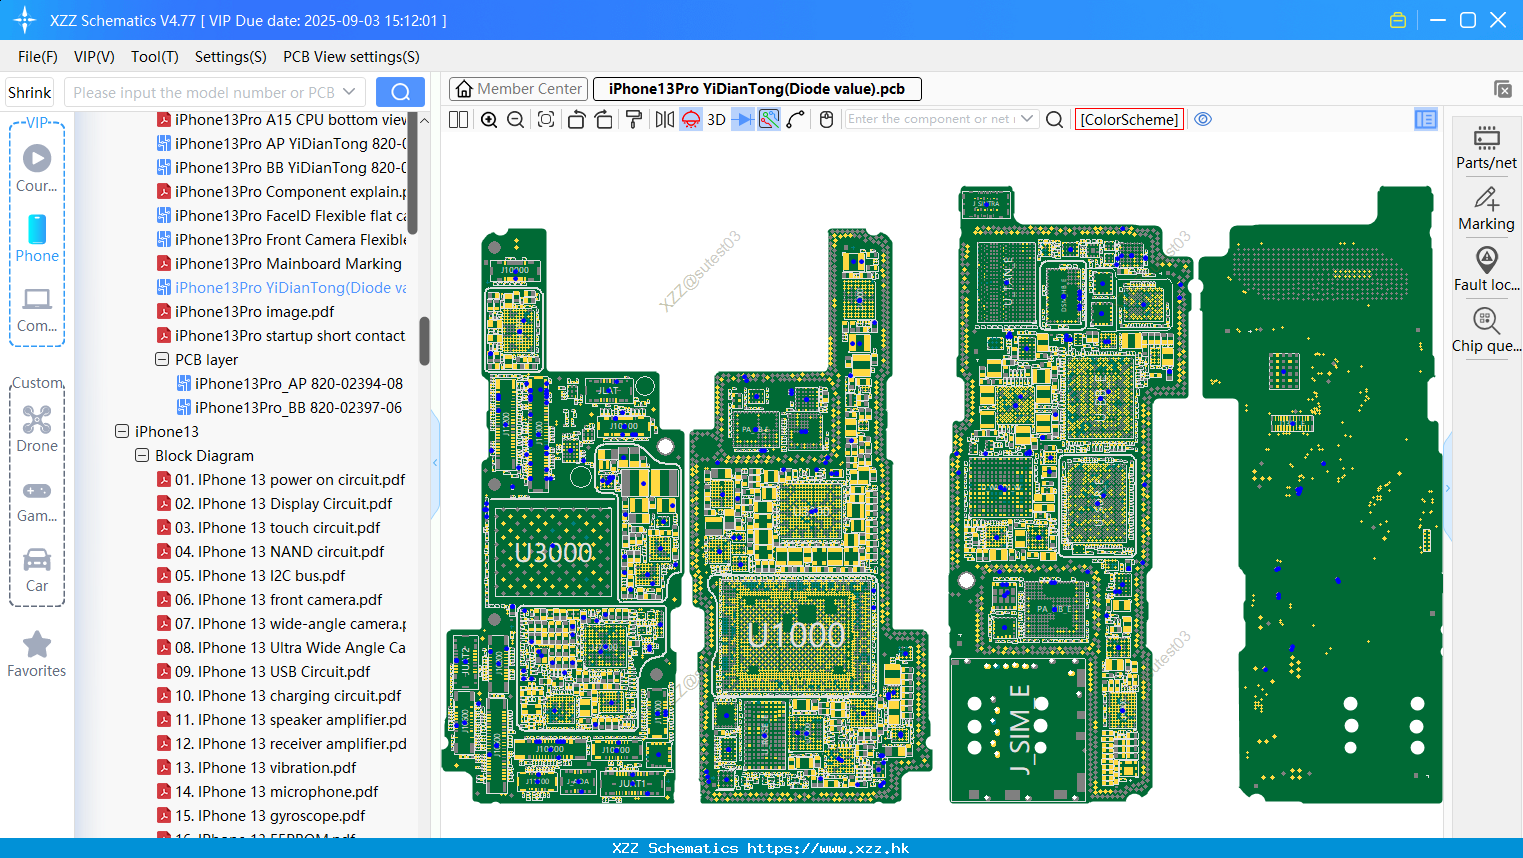
Task: Rotate the board clockwise
Action: [x=604, y=119]
